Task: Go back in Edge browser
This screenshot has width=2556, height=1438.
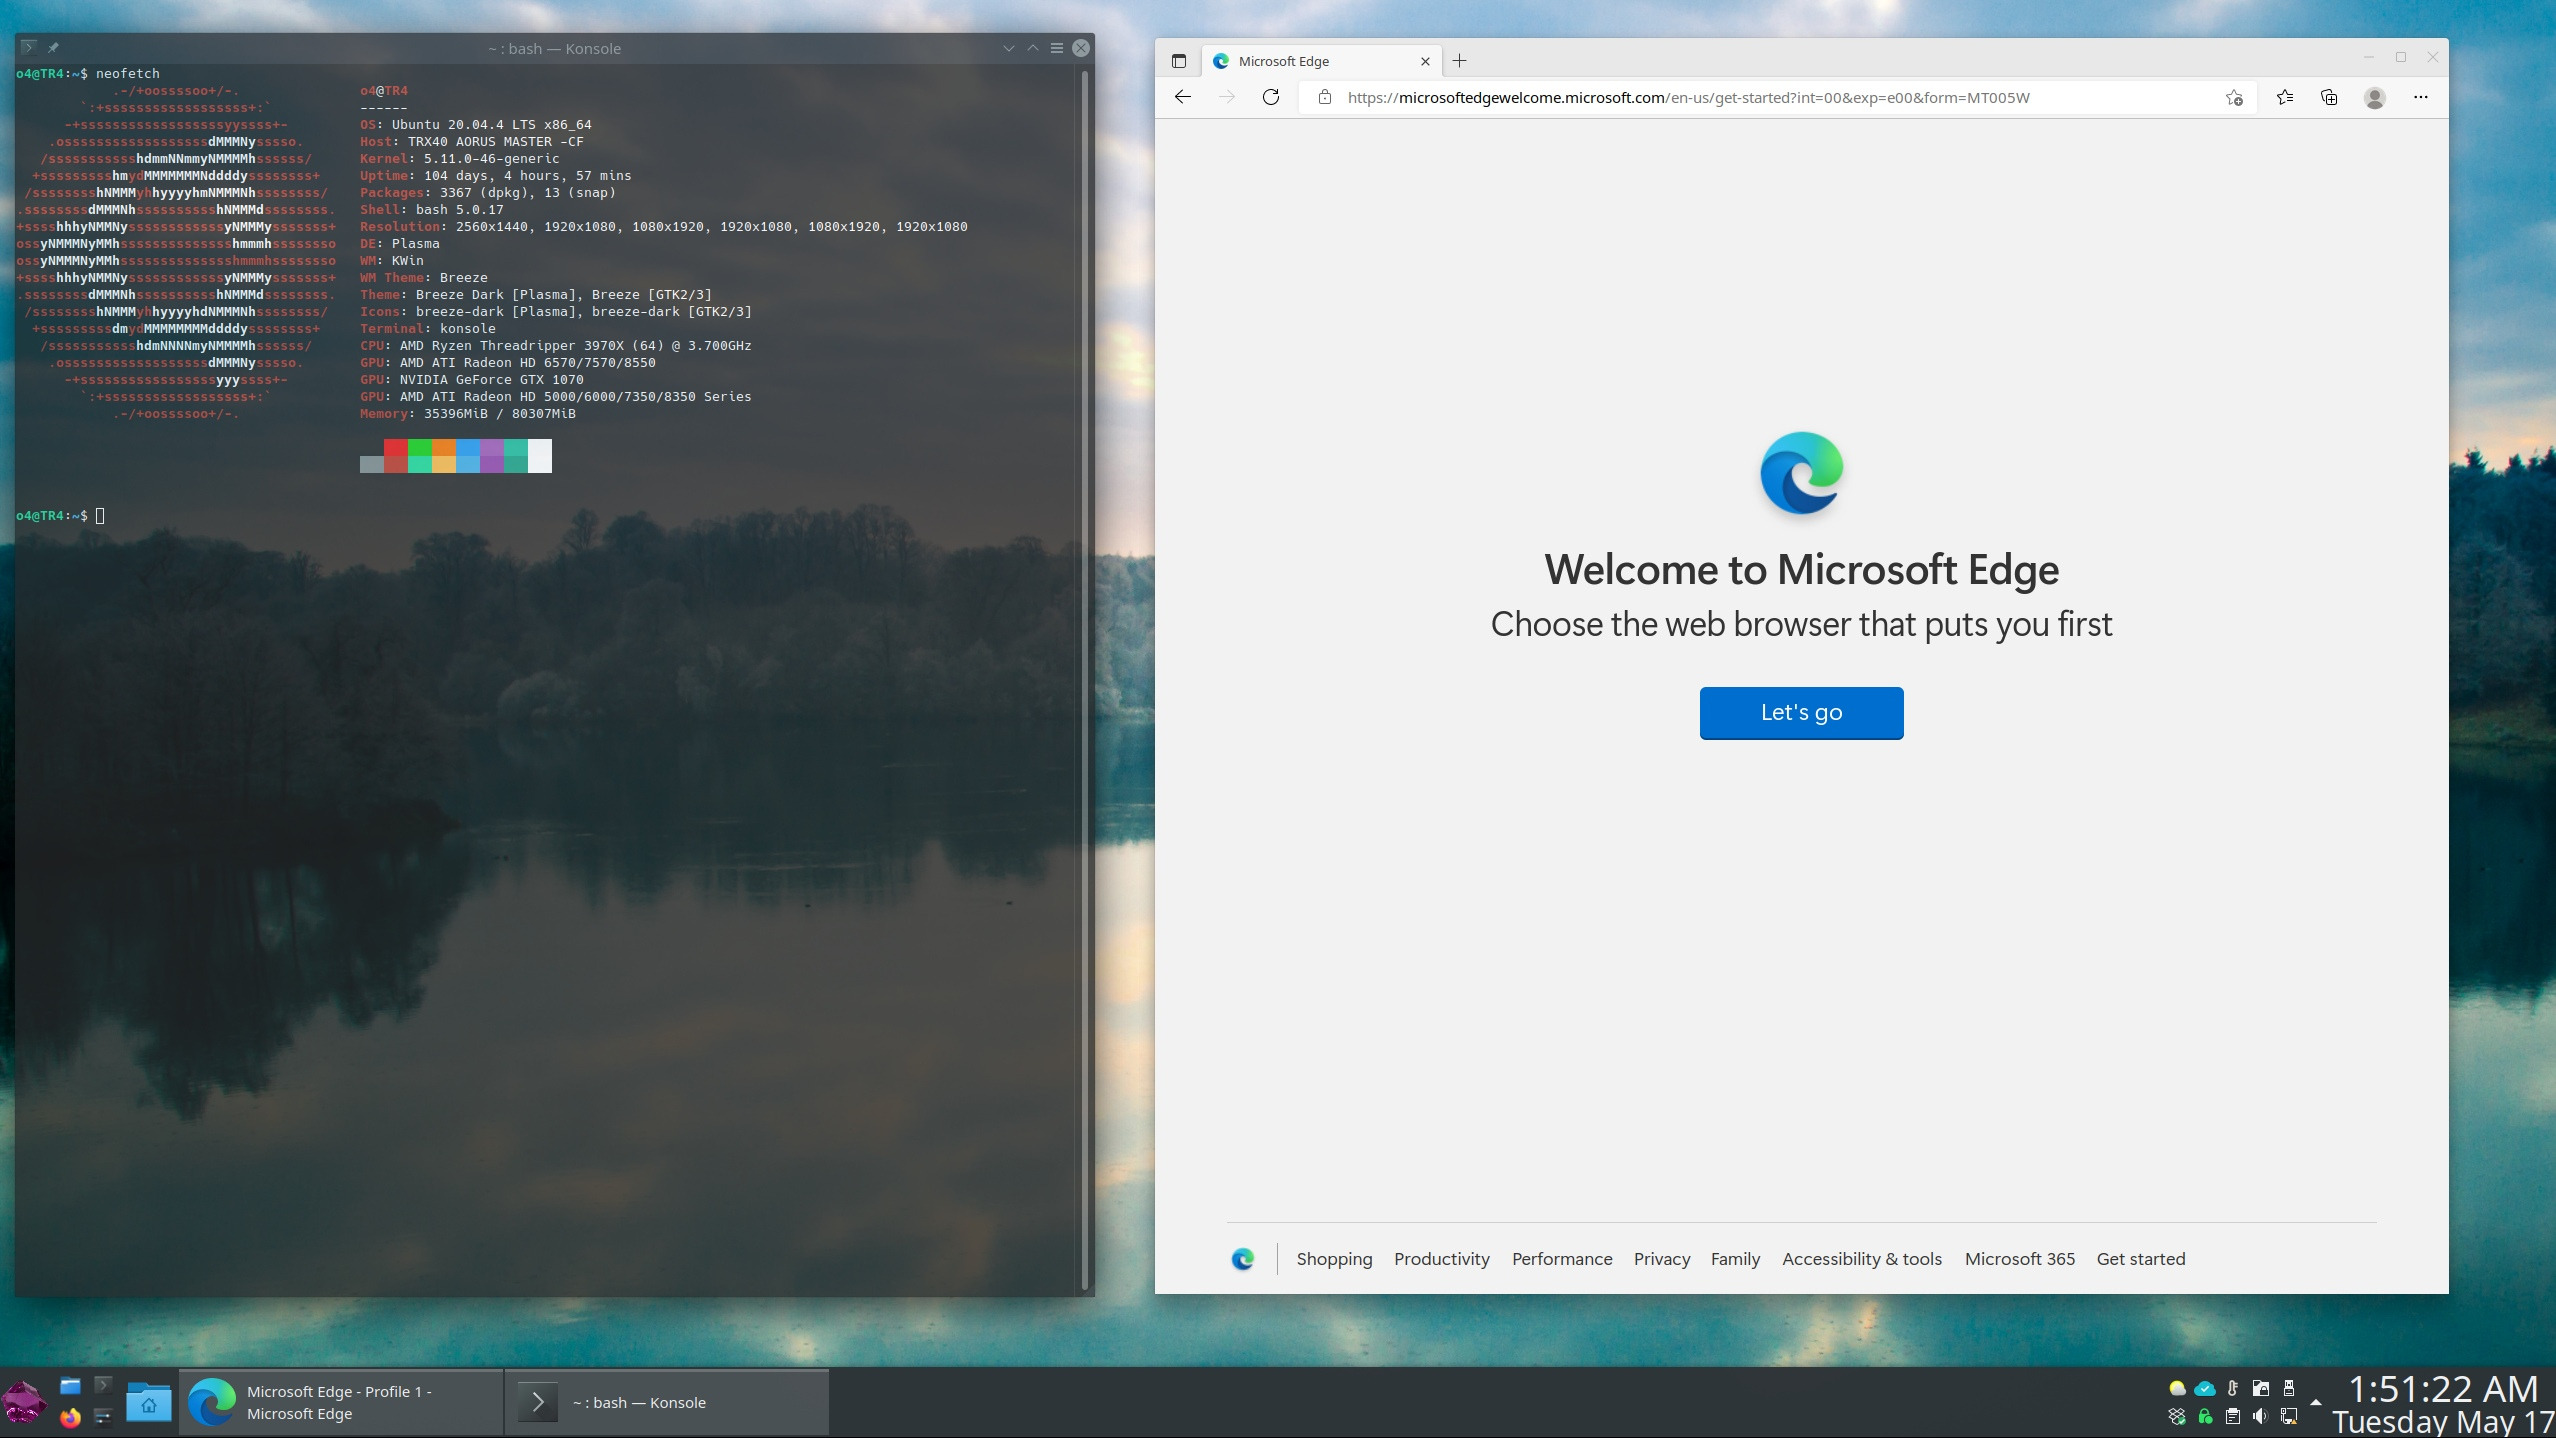Action: tap(1183, 97)
